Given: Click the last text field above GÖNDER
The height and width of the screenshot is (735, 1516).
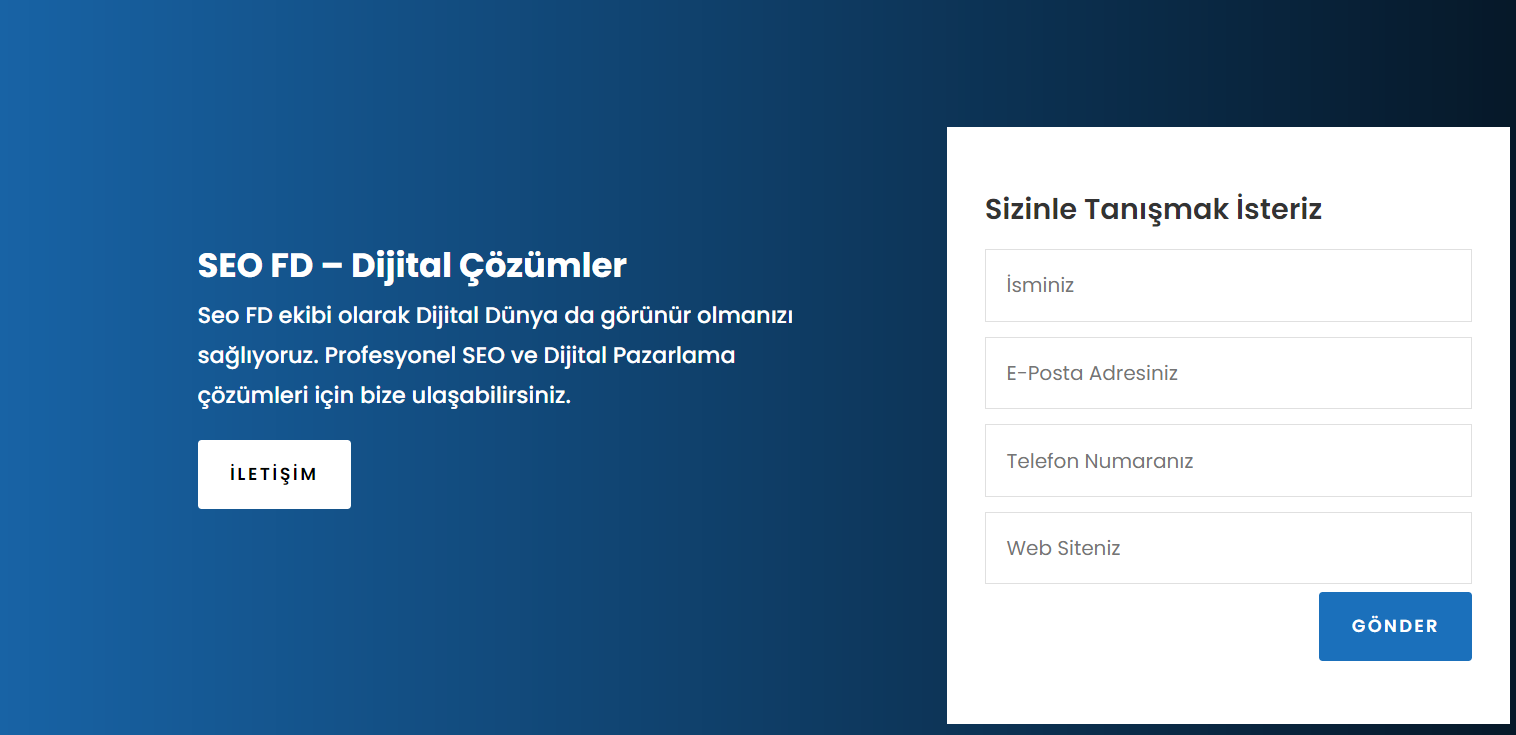Looking at the screenshot, I should coord(1227,548).
